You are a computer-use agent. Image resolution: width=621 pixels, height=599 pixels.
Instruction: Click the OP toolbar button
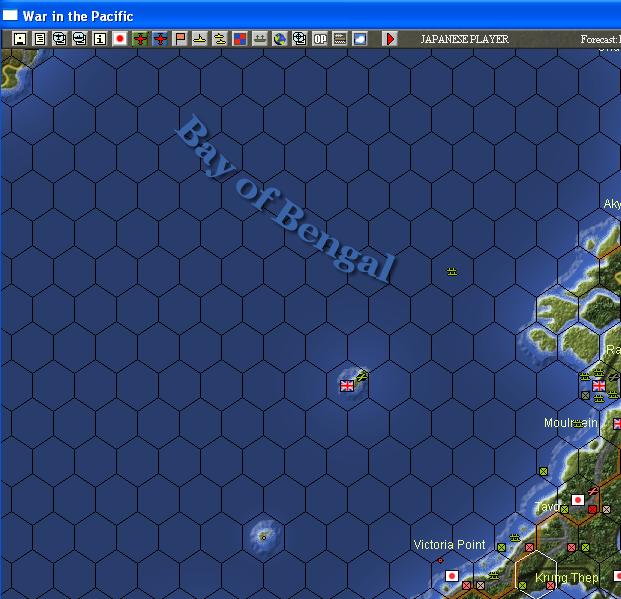click(x=320, y=39)
